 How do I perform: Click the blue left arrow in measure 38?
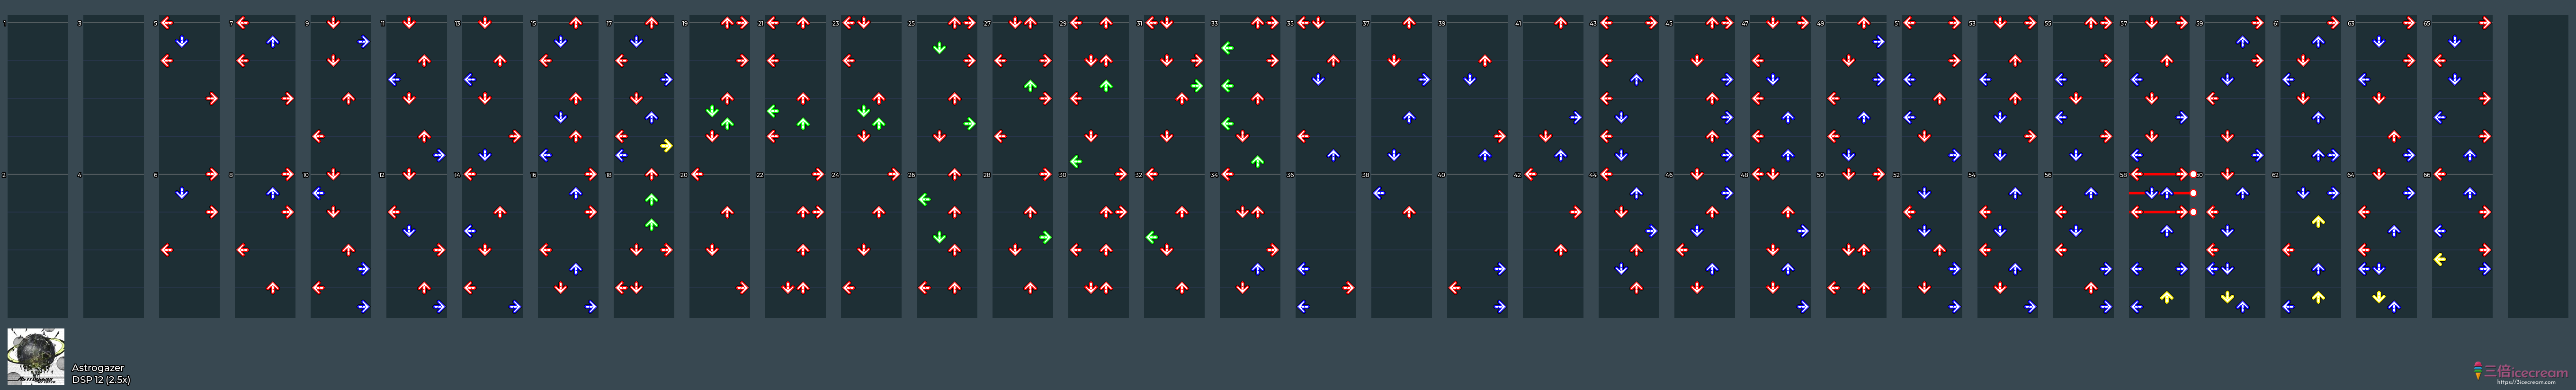click(1379, 193)
